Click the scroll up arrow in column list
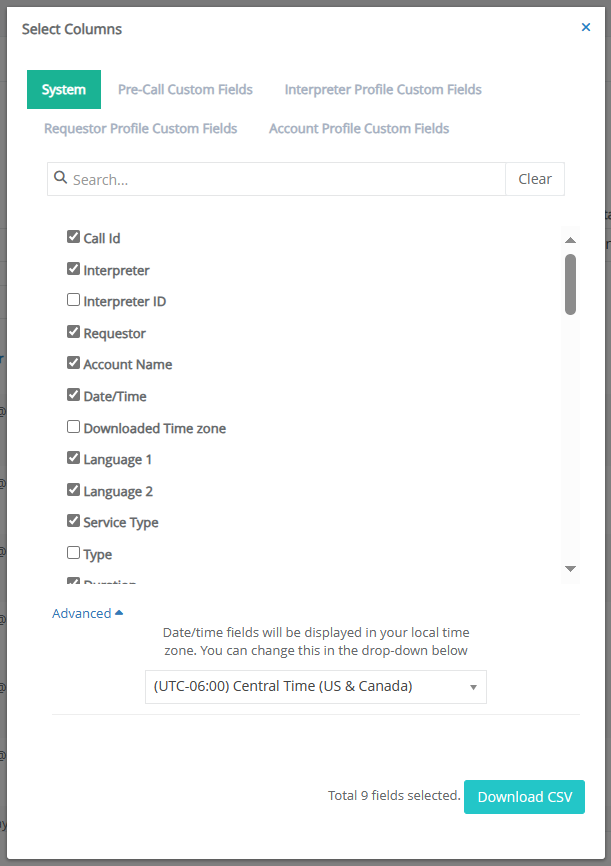 tap(571, 240)
